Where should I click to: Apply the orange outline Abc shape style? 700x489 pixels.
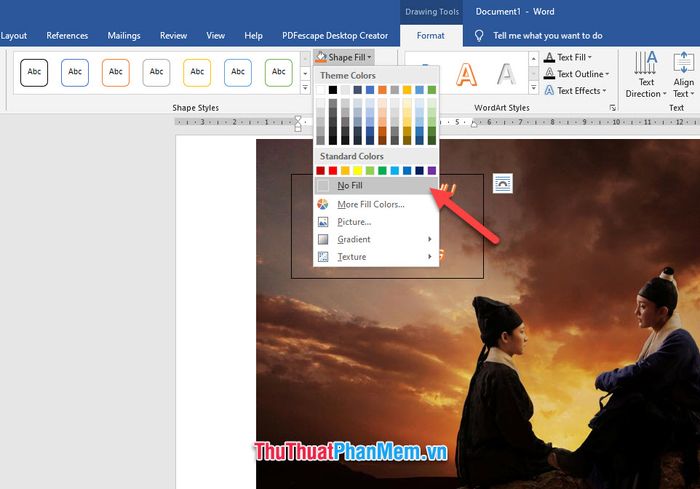point(116,72)
